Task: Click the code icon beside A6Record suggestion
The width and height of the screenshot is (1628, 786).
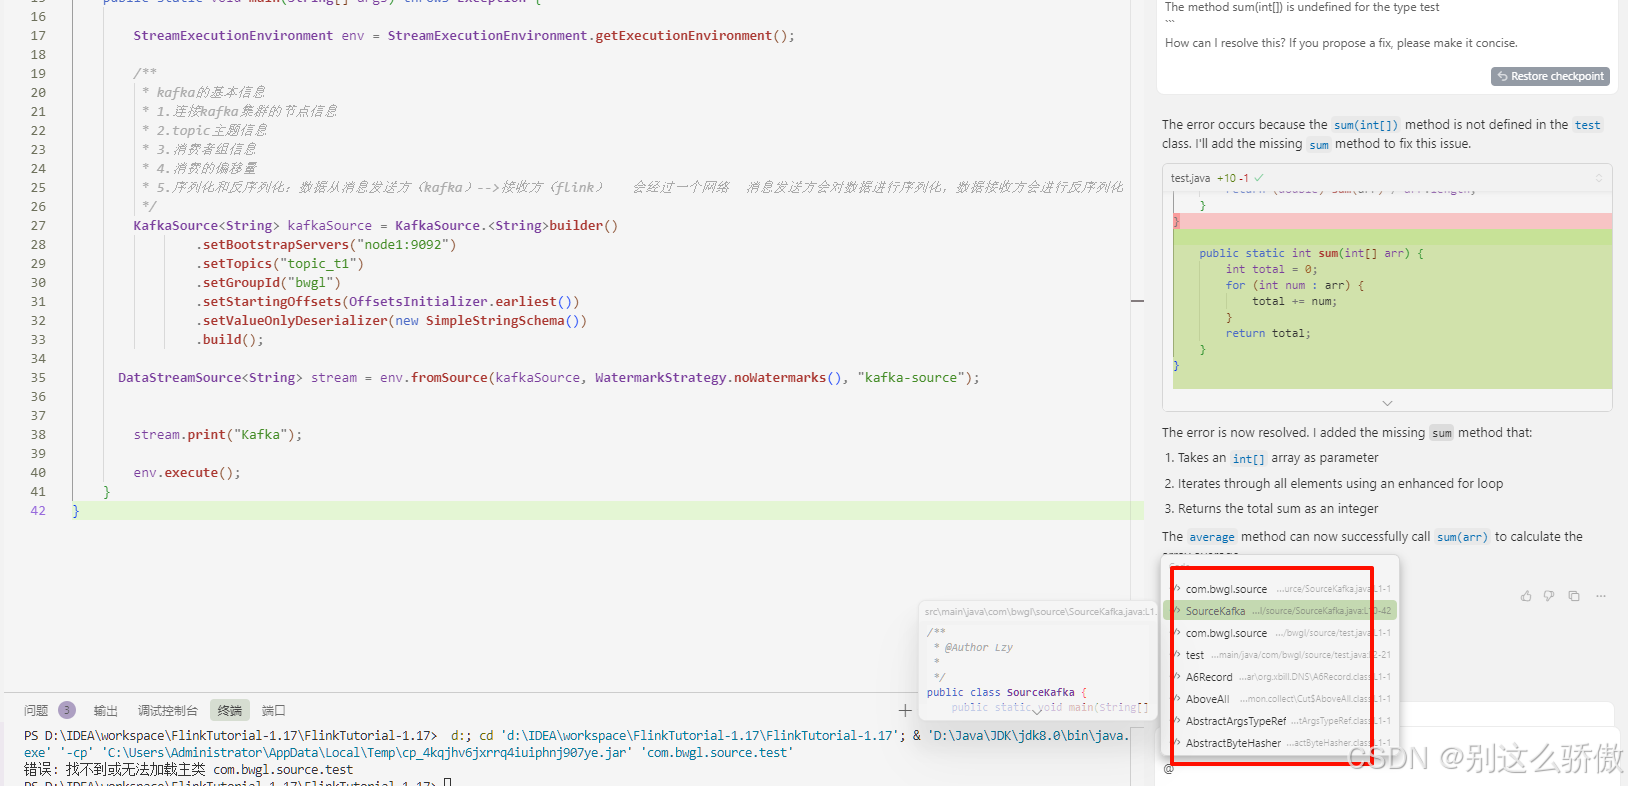Action: click(1177, 676)
